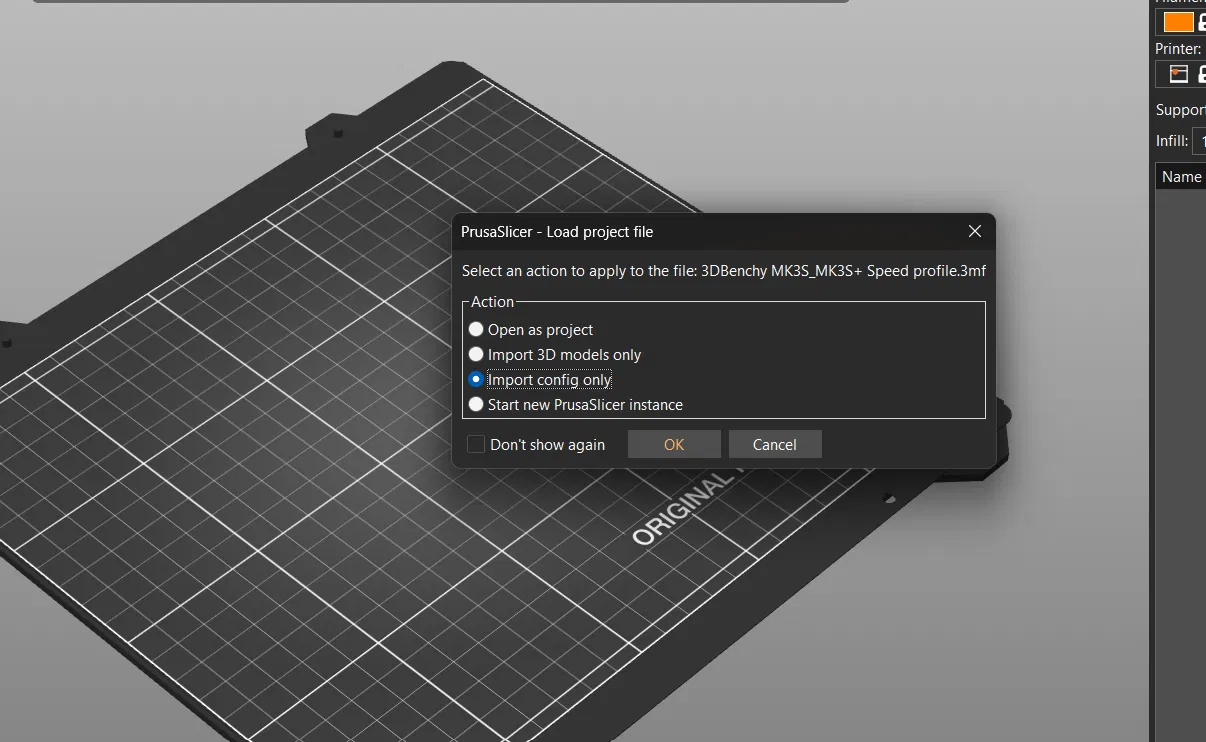Click the PrusaSlicer - Load project file title
This screenshot has height=742, width=1206.
[557, 232]
